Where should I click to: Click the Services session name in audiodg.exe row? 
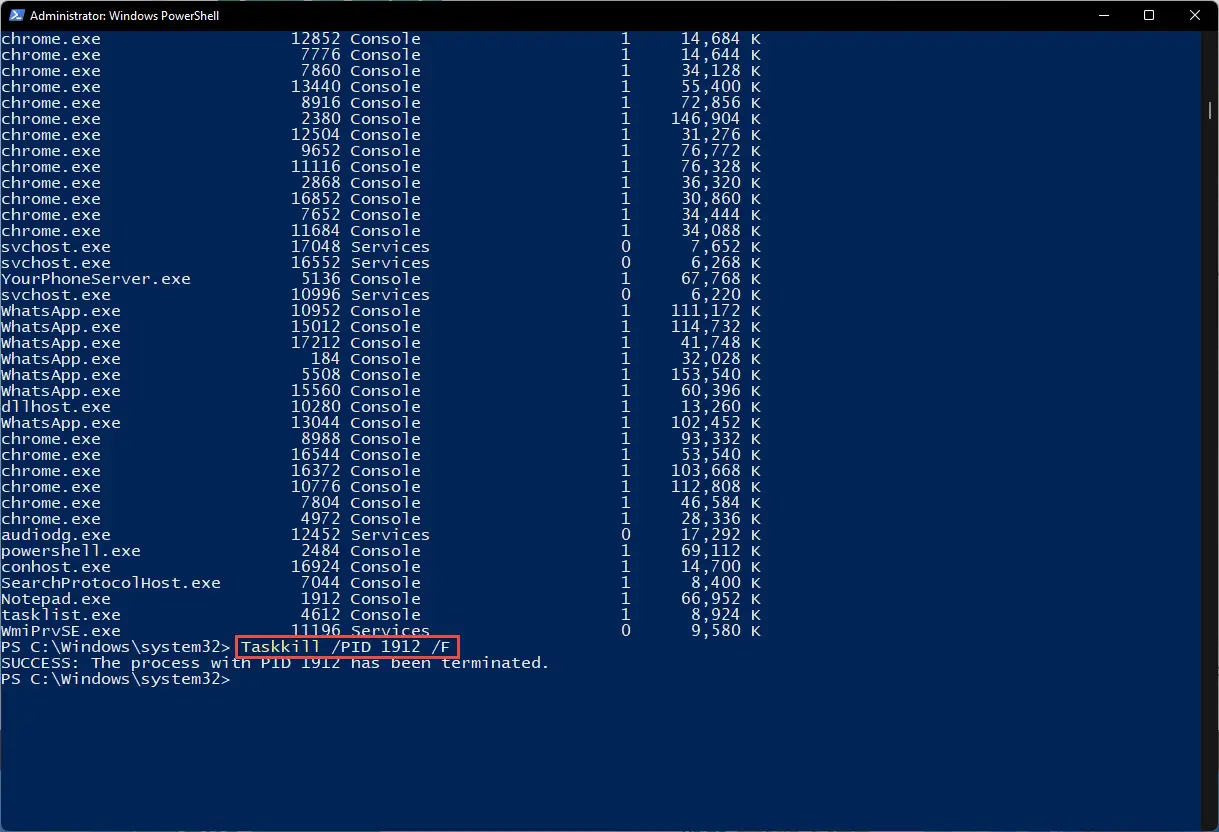390,535
